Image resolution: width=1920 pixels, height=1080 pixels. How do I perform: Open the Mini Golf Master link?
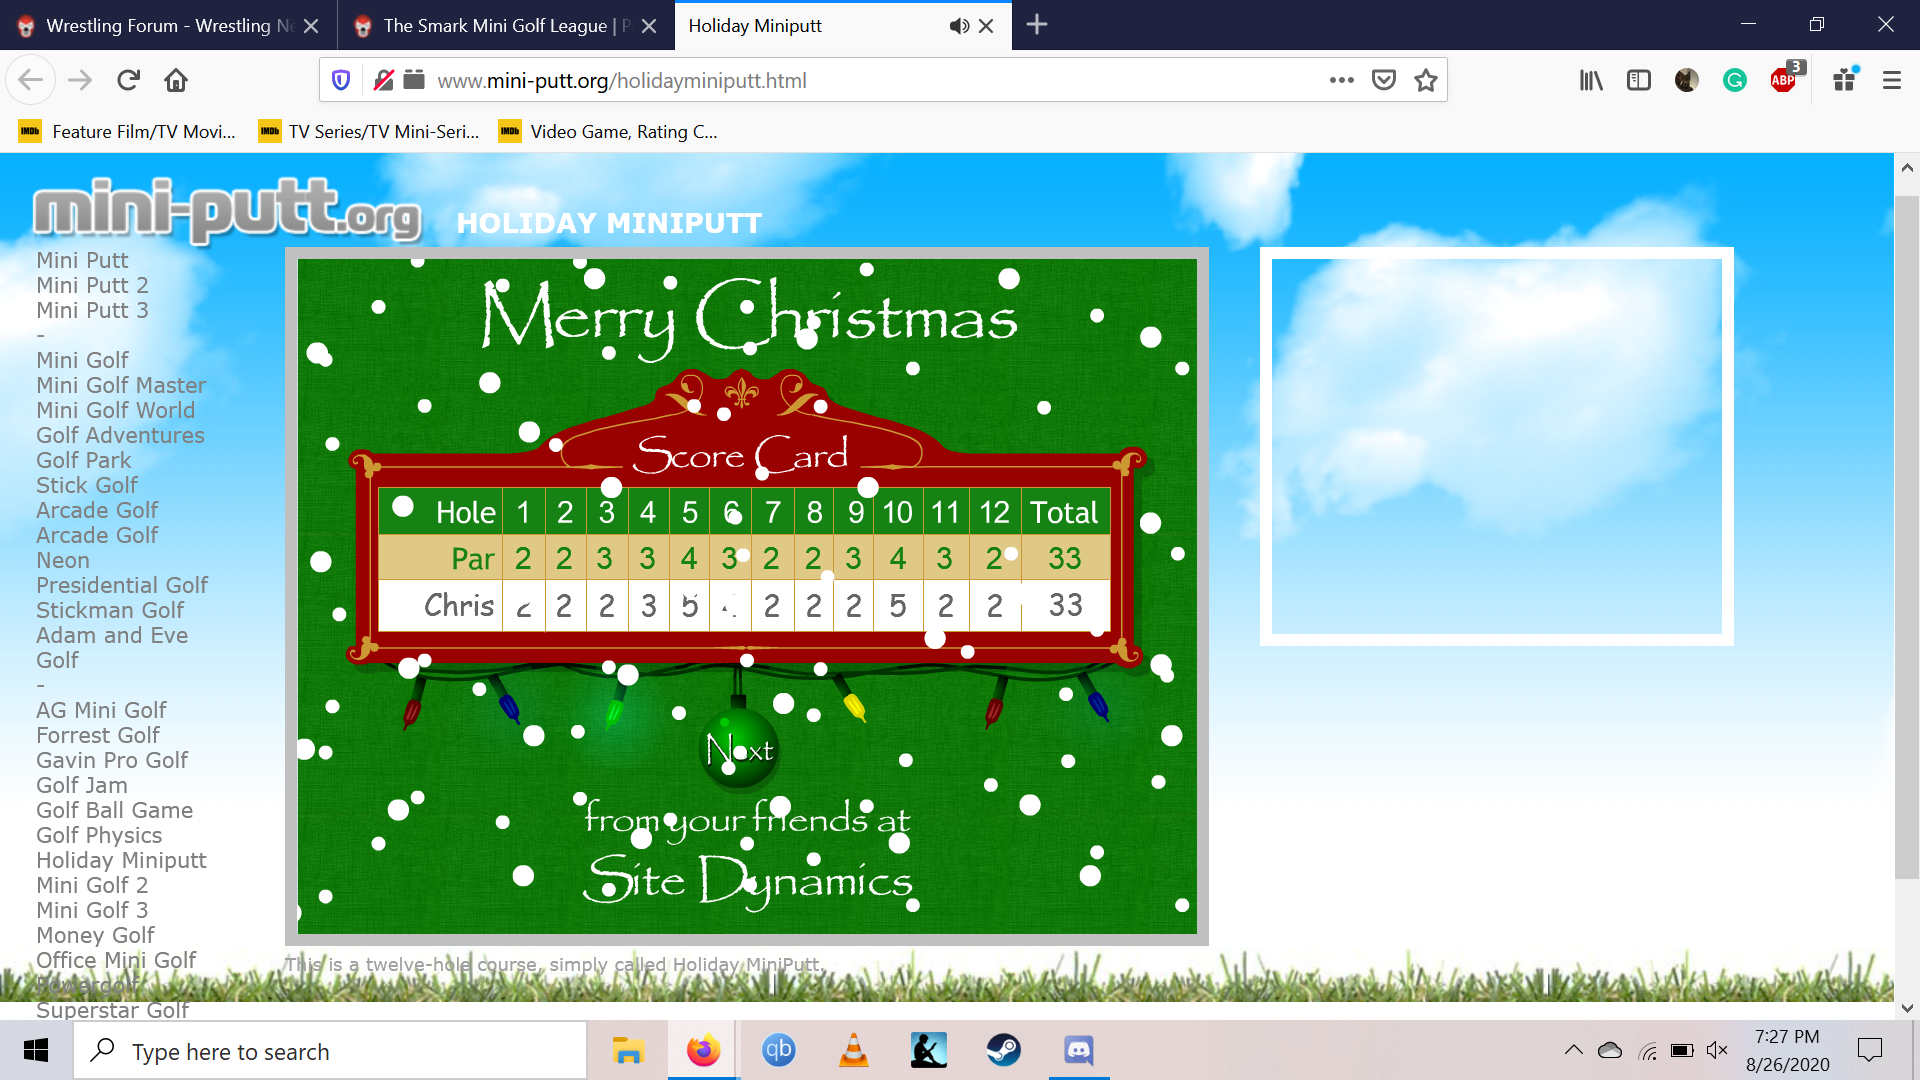pyautogui.click(x=121, y=385)
